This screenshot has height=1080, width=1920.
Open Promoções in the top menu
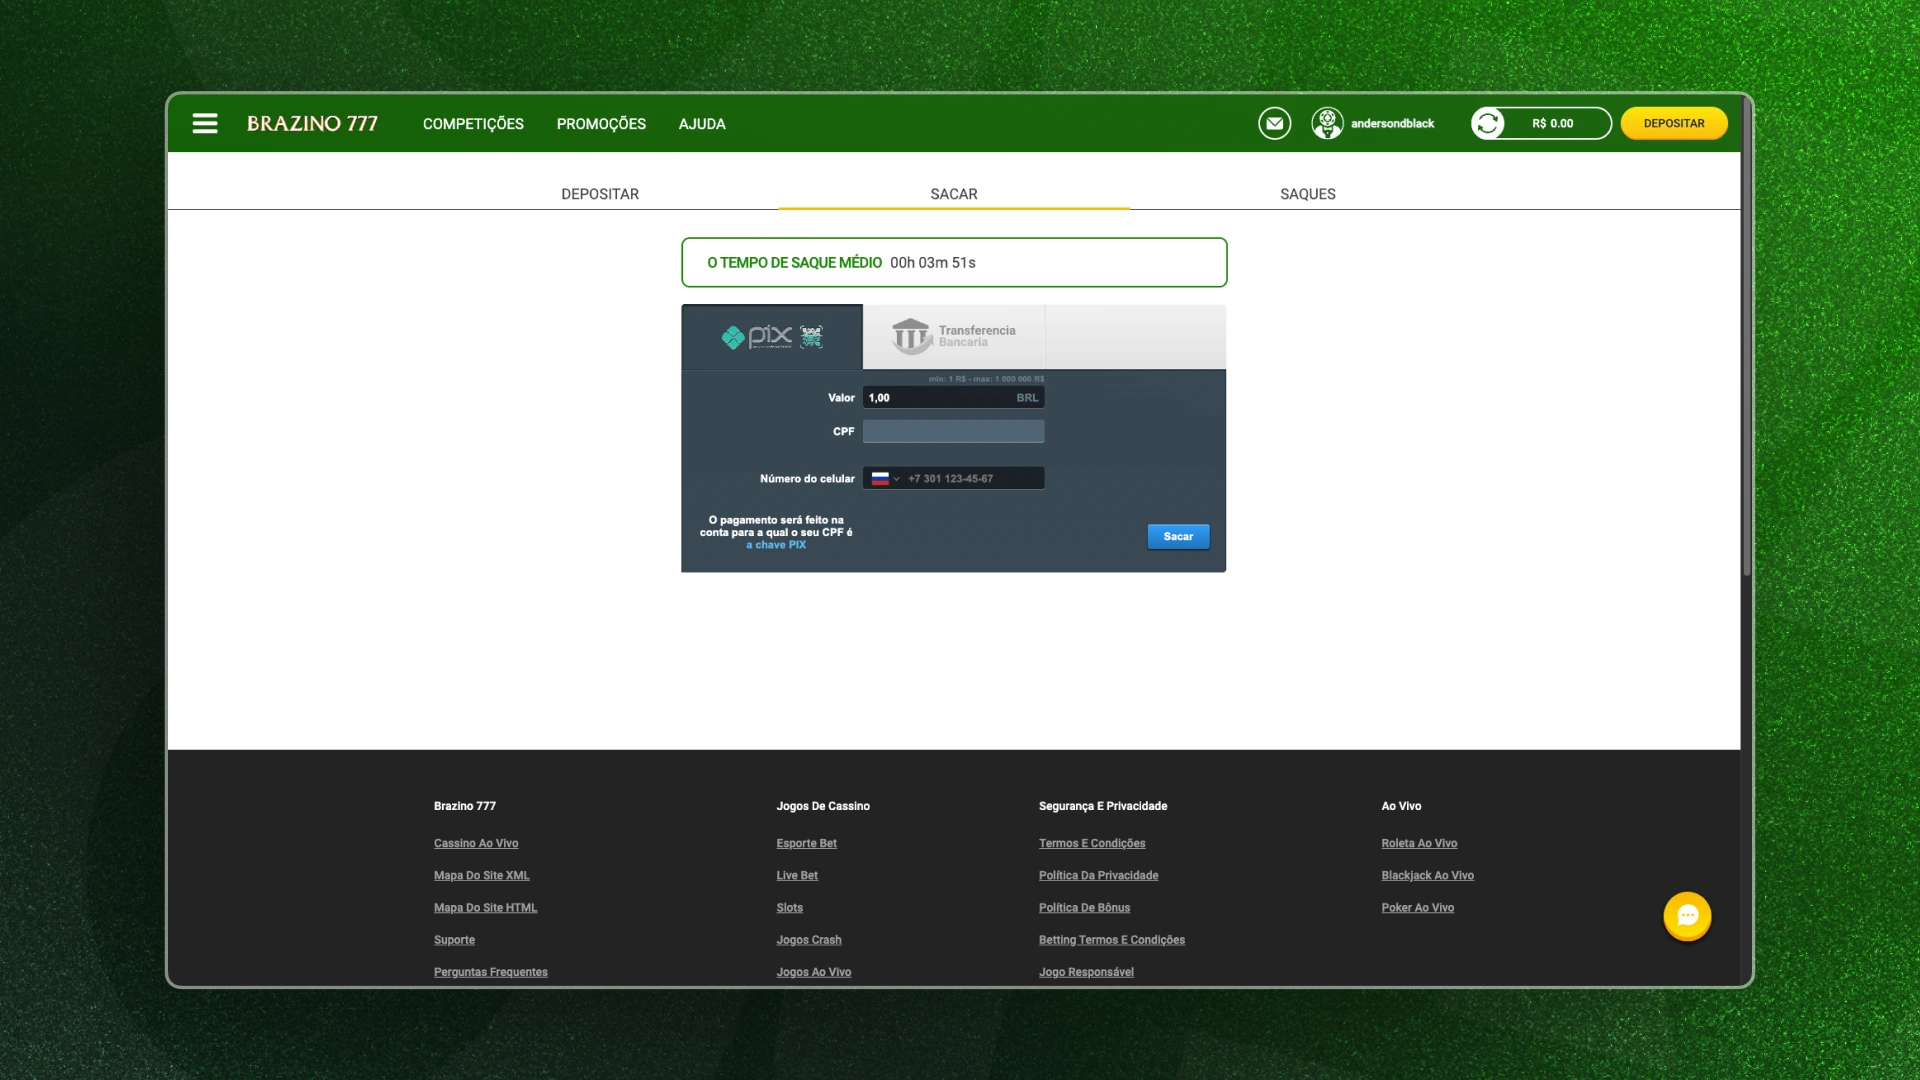(x=601, y=124)
